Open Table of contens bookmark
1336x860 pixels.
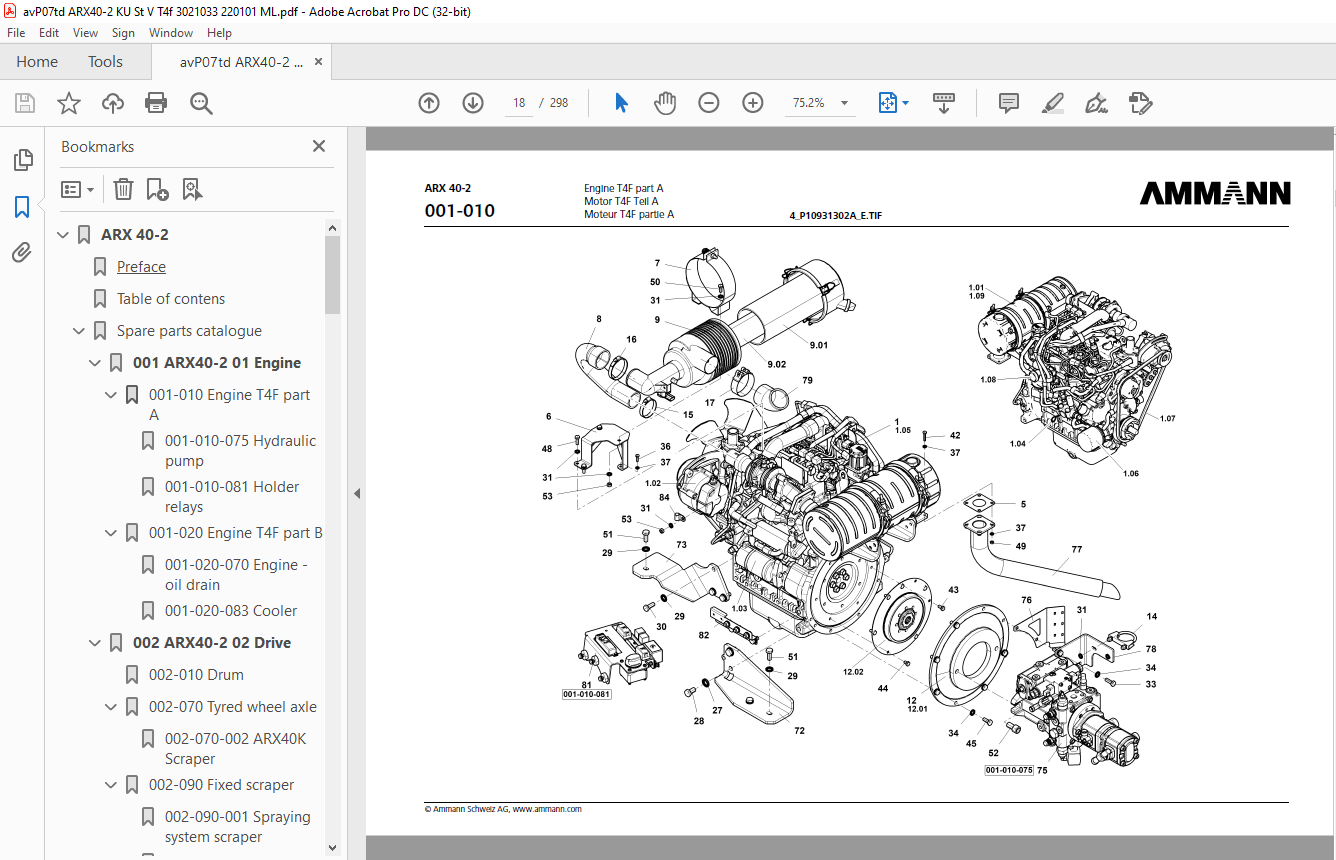coord(171,299)
